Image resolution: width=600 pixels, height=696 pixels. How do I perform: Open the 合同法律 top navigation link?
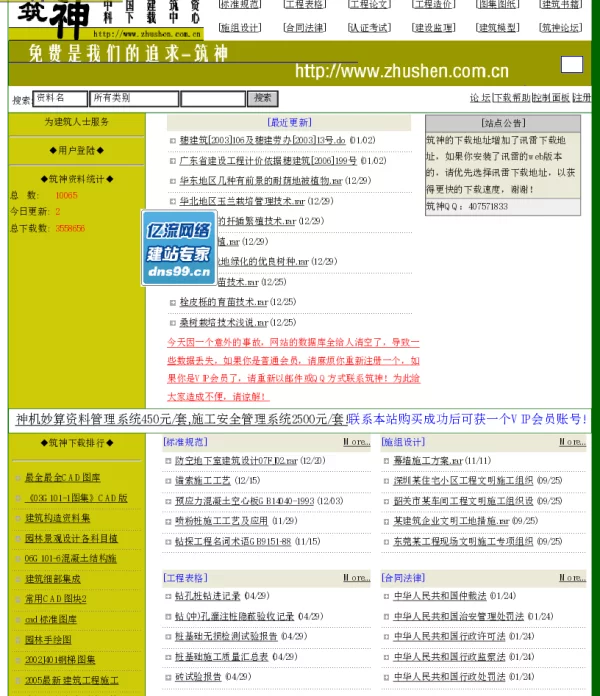(305, 28)
